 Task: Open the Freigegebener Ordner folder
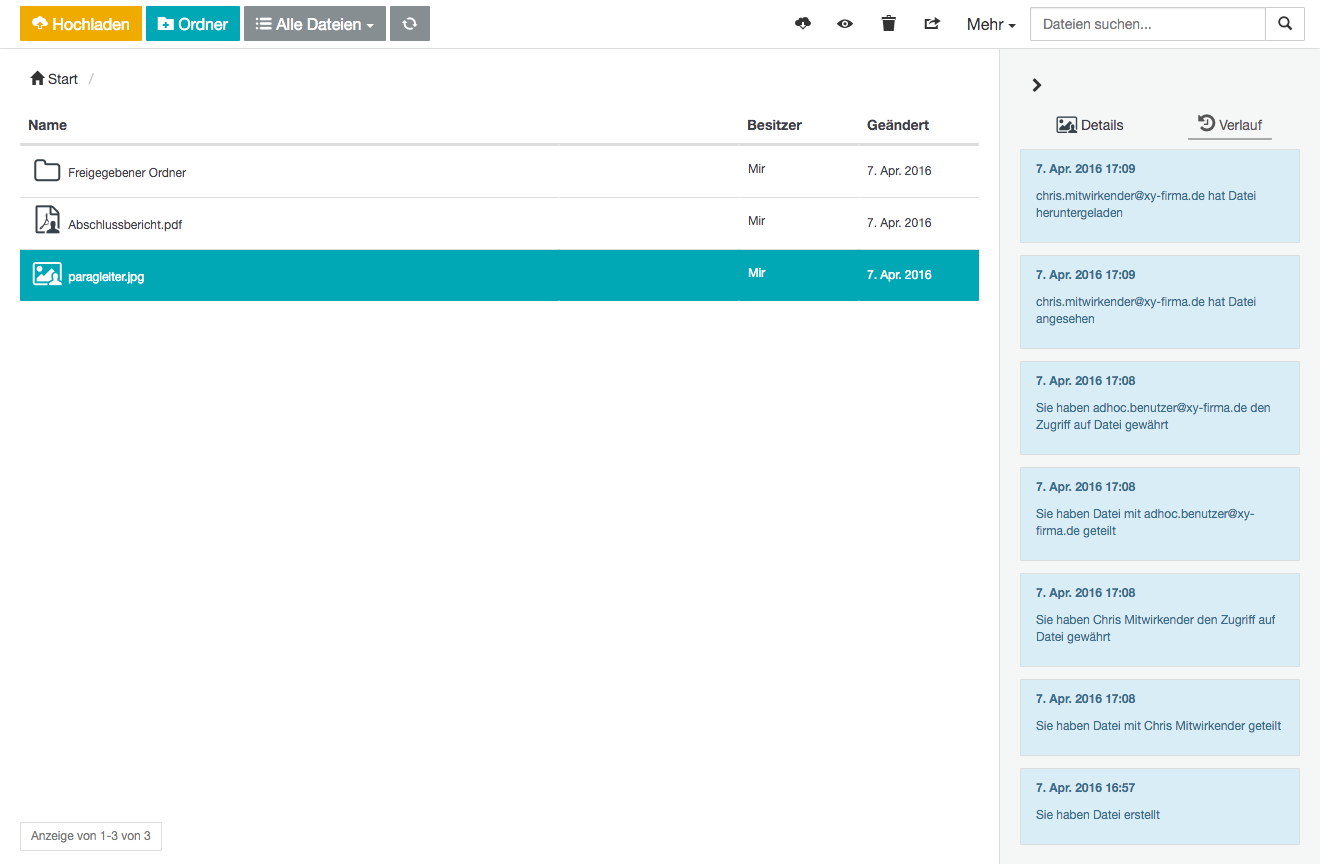[x=127, y=173]
